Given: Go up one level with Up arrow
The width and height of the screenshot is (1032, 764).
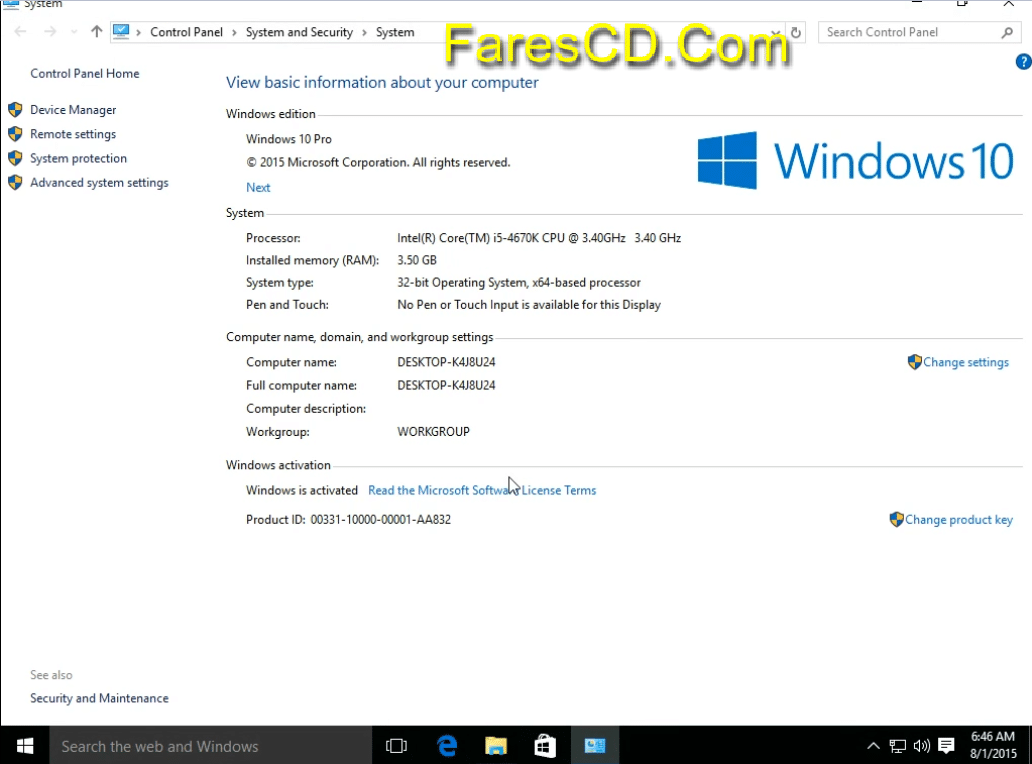Looking at the screenshot, I should point(97,32).
